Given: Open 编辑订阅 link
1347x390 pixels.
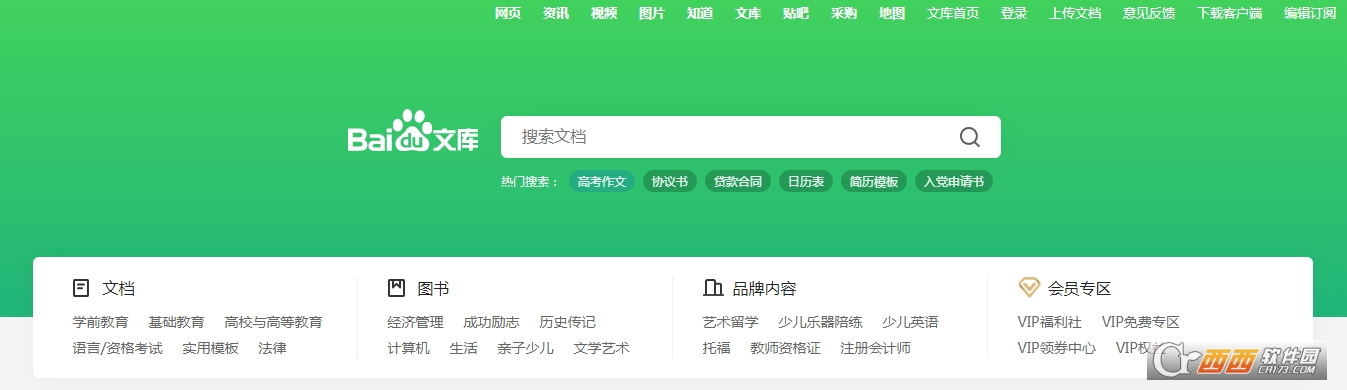Looking at the screenshot, I should pyautogui.click(x=1310, y=13).
